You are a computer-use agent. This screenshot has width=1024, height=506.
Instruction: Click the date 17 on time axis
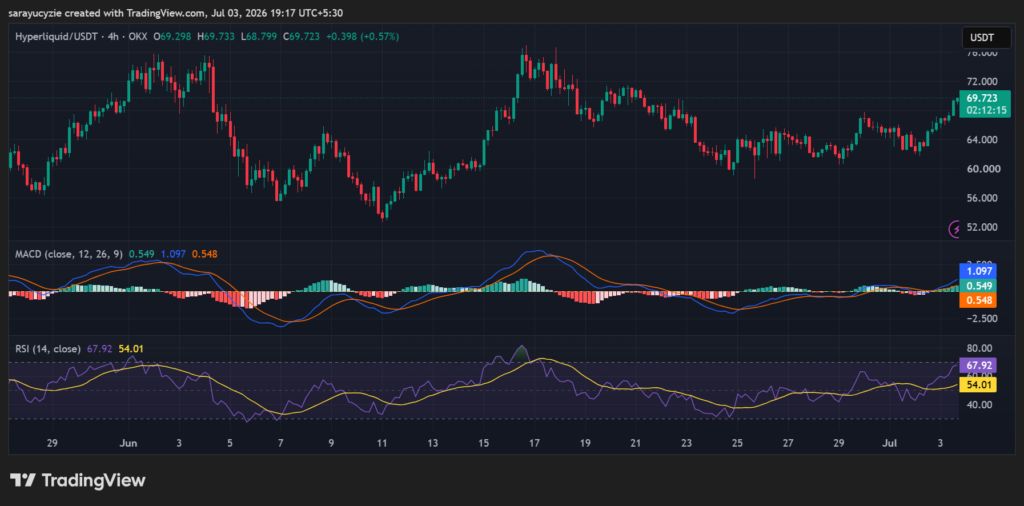pos(534,443)
